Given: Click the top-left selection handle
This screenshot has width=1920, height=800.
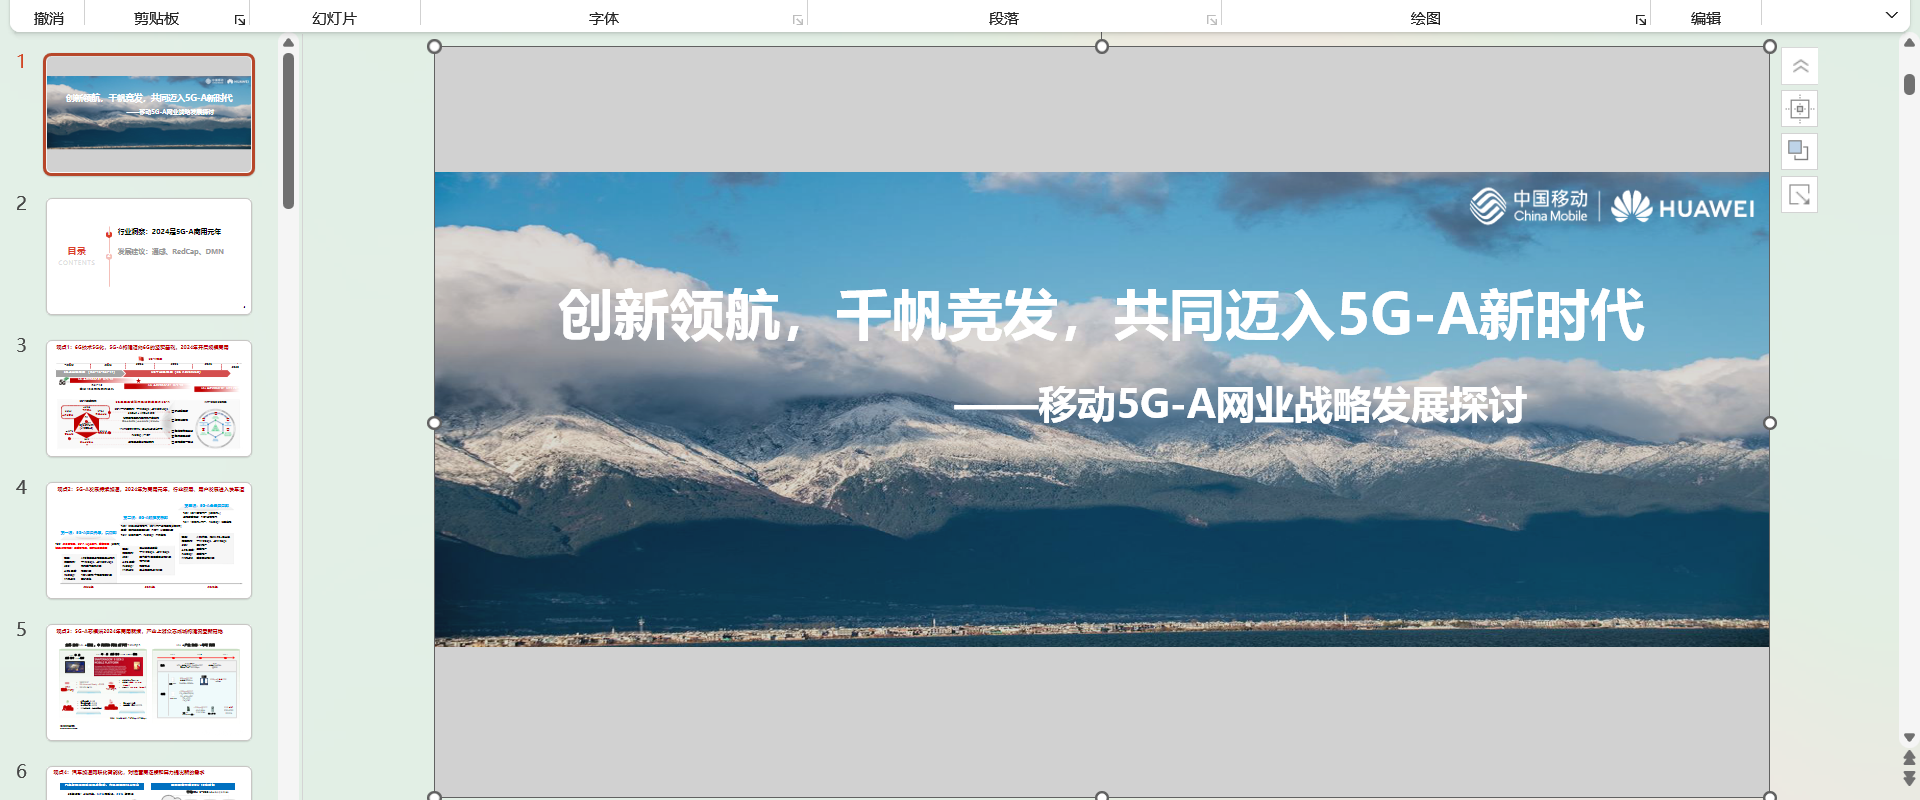Looking at the screenshot, I should click(x=434, y=46).
